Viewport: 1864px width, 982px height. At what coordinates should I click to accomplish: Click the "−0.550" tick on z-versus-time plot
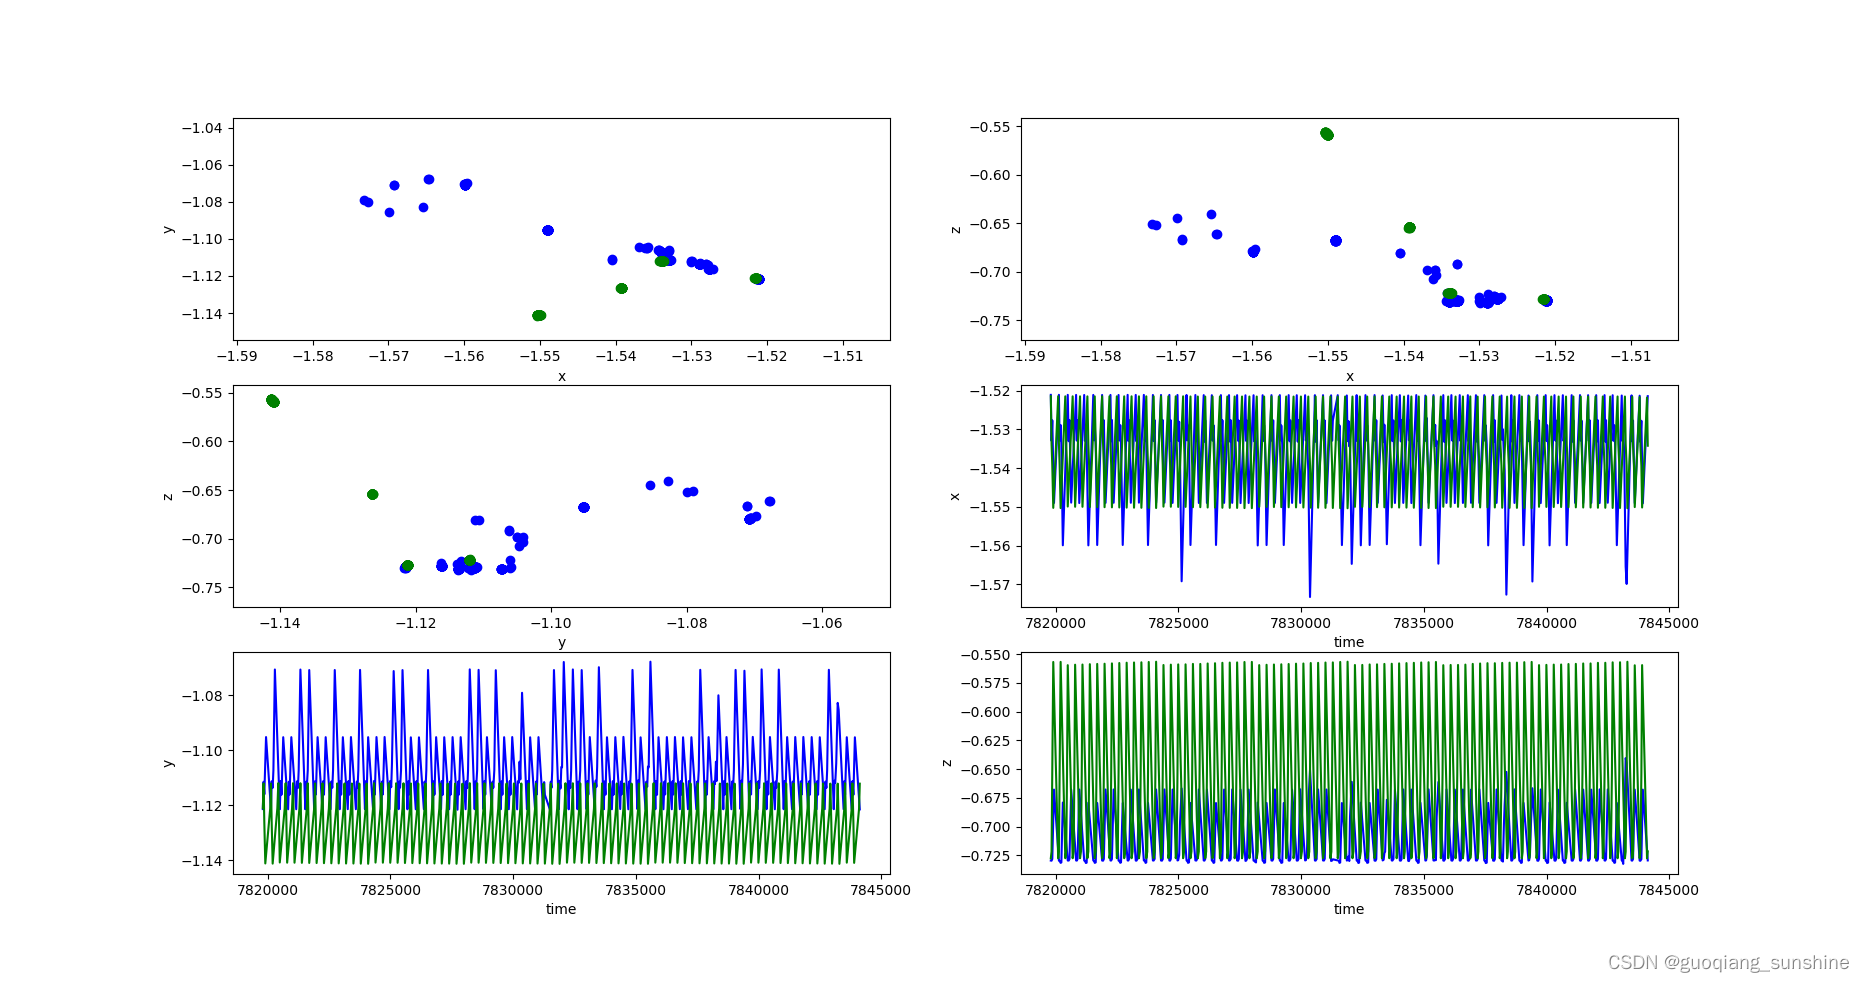(x=985, y=655)
